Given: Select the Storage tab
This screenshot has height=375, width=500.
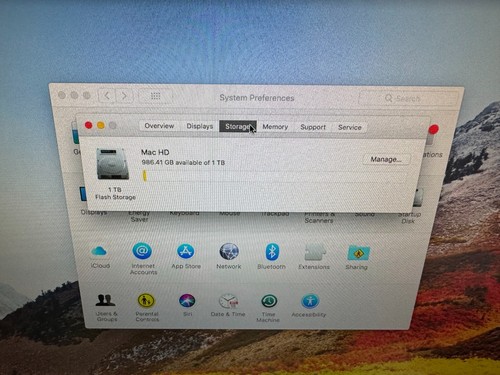Looking at the screenshot, I should (x=238, y=127).
